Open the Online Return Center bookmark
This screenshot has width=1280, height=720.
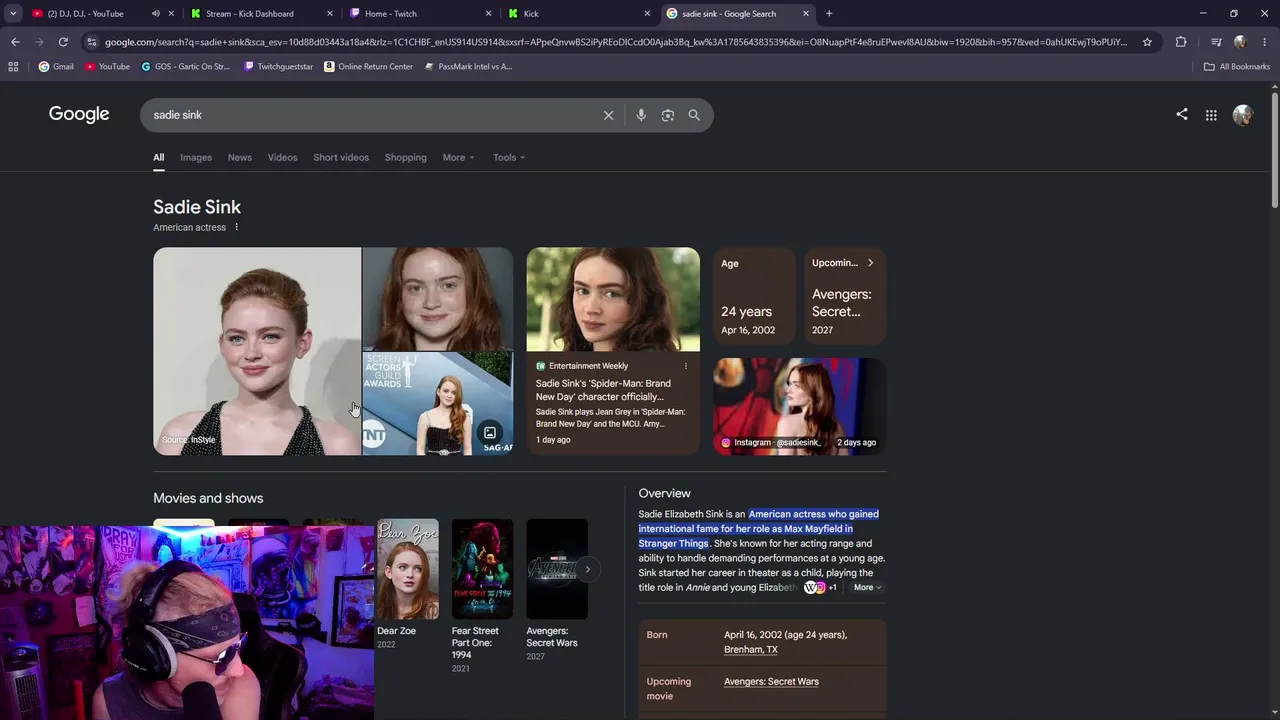click(x=368, y=67)
